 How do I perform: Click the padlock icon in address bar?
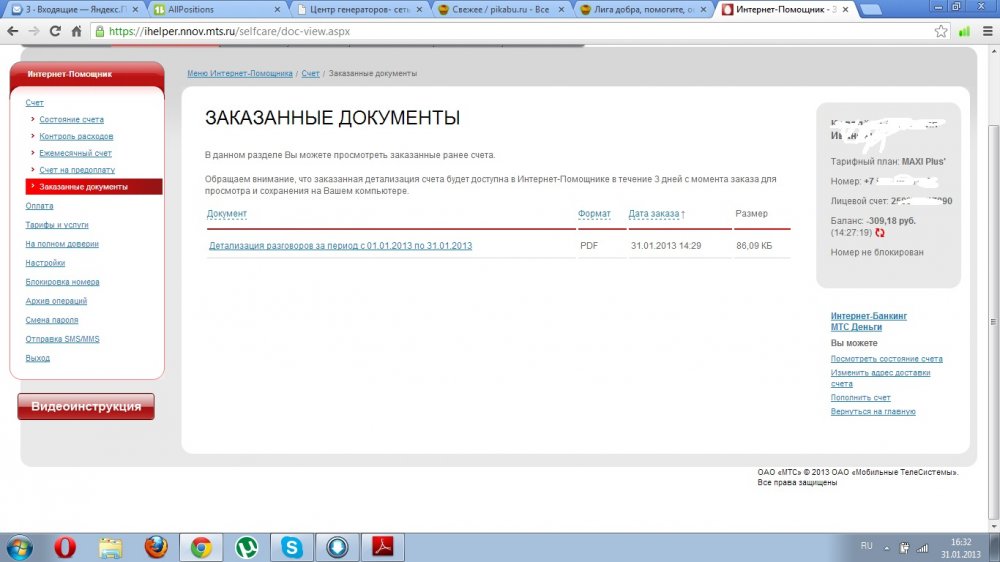(99, 31)
